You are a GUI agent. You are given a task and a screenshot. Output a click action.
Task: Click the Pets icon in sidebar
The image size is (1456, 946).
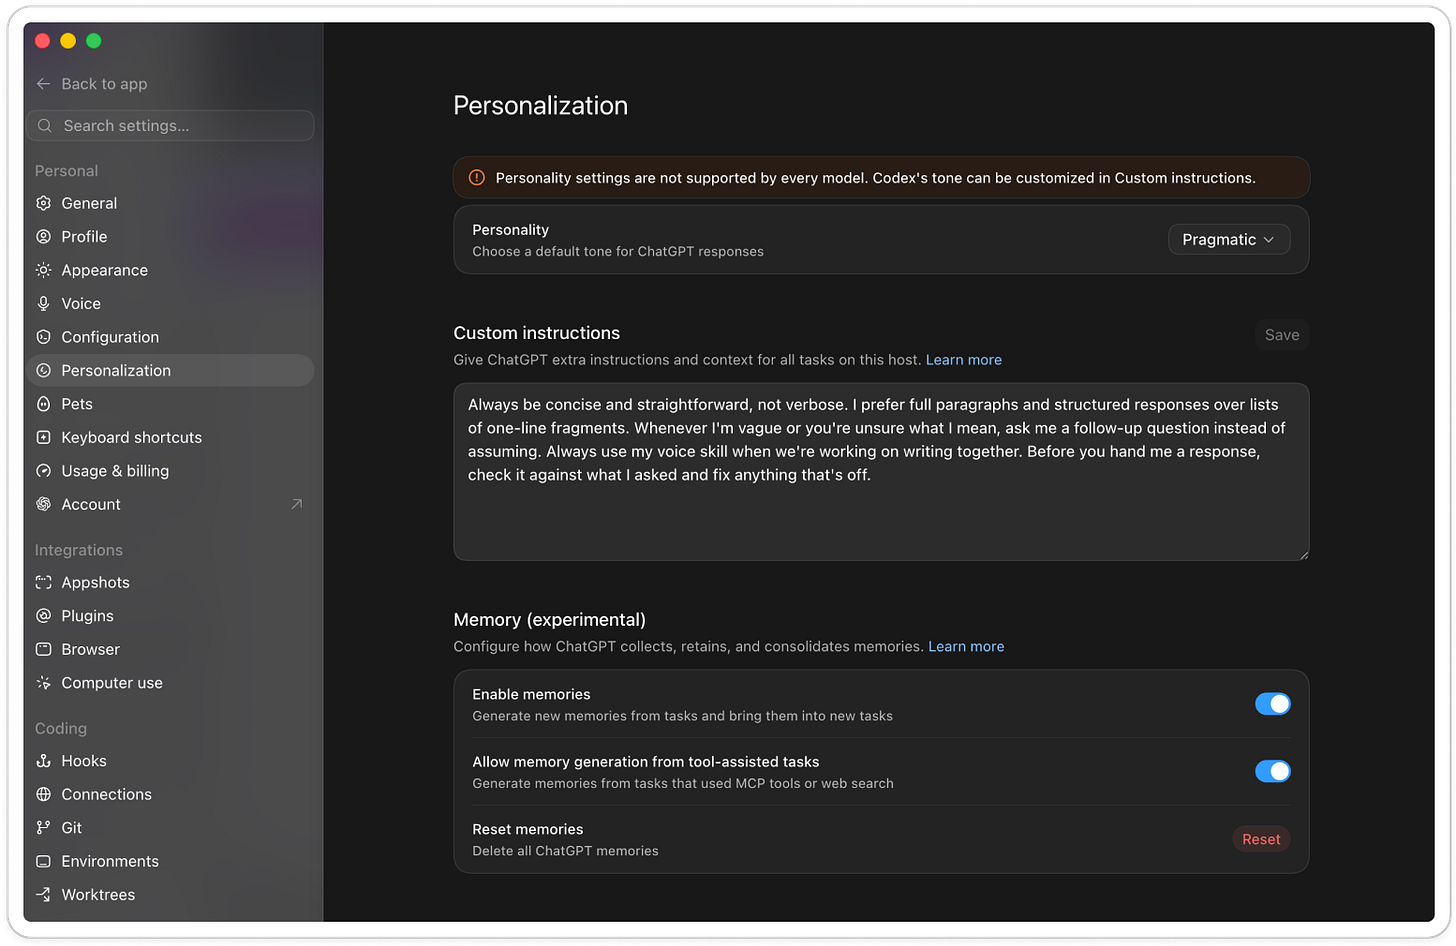click(43, 404)
